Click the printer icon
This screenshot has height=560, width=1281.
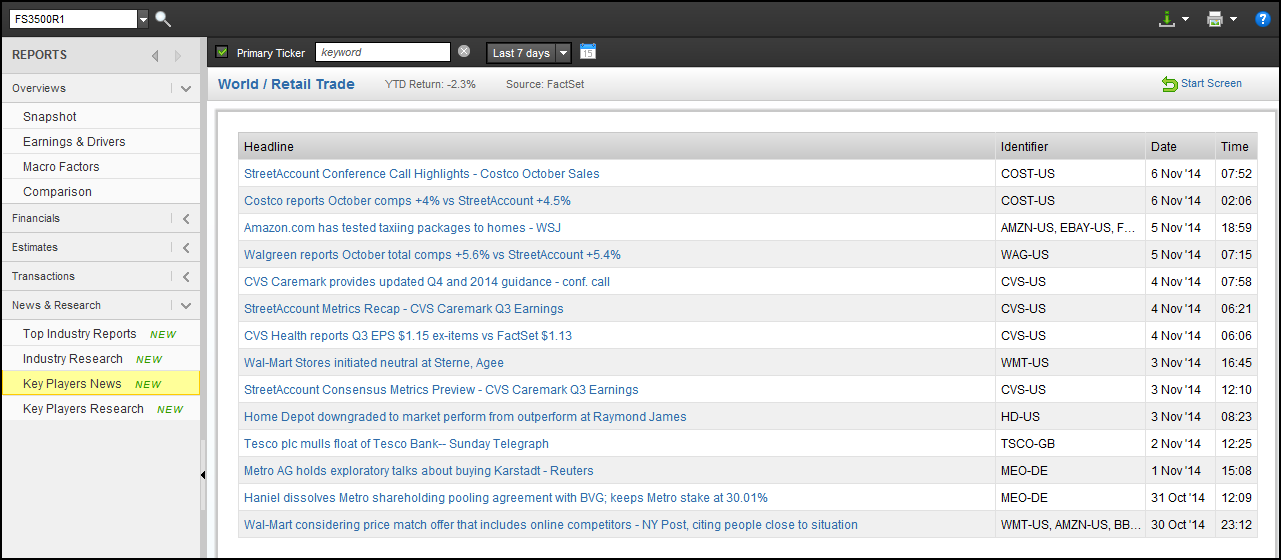click(x=1215, y=19)
